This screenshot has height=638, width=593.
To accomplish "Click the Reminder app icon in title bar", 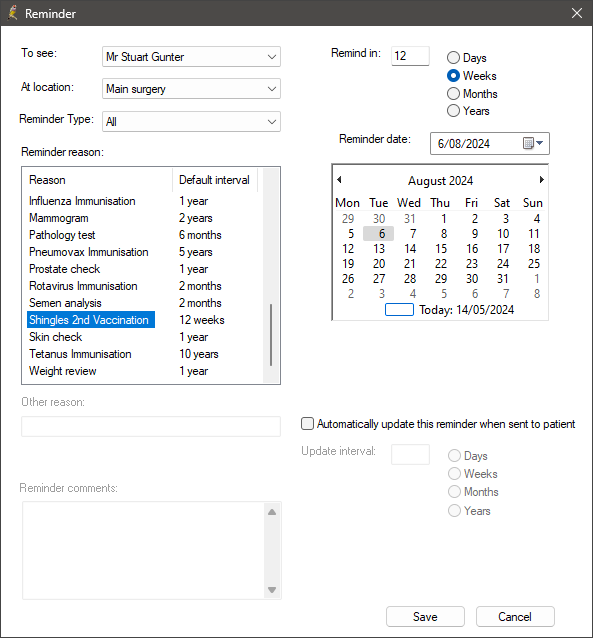I will (13, 13).
